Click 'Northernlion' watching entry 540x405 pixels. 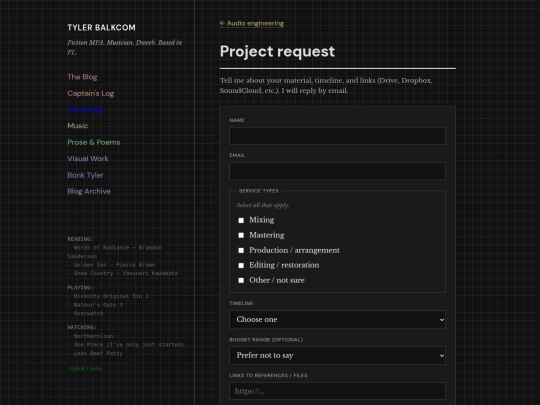pyautogui.click(x=90, y=336)
